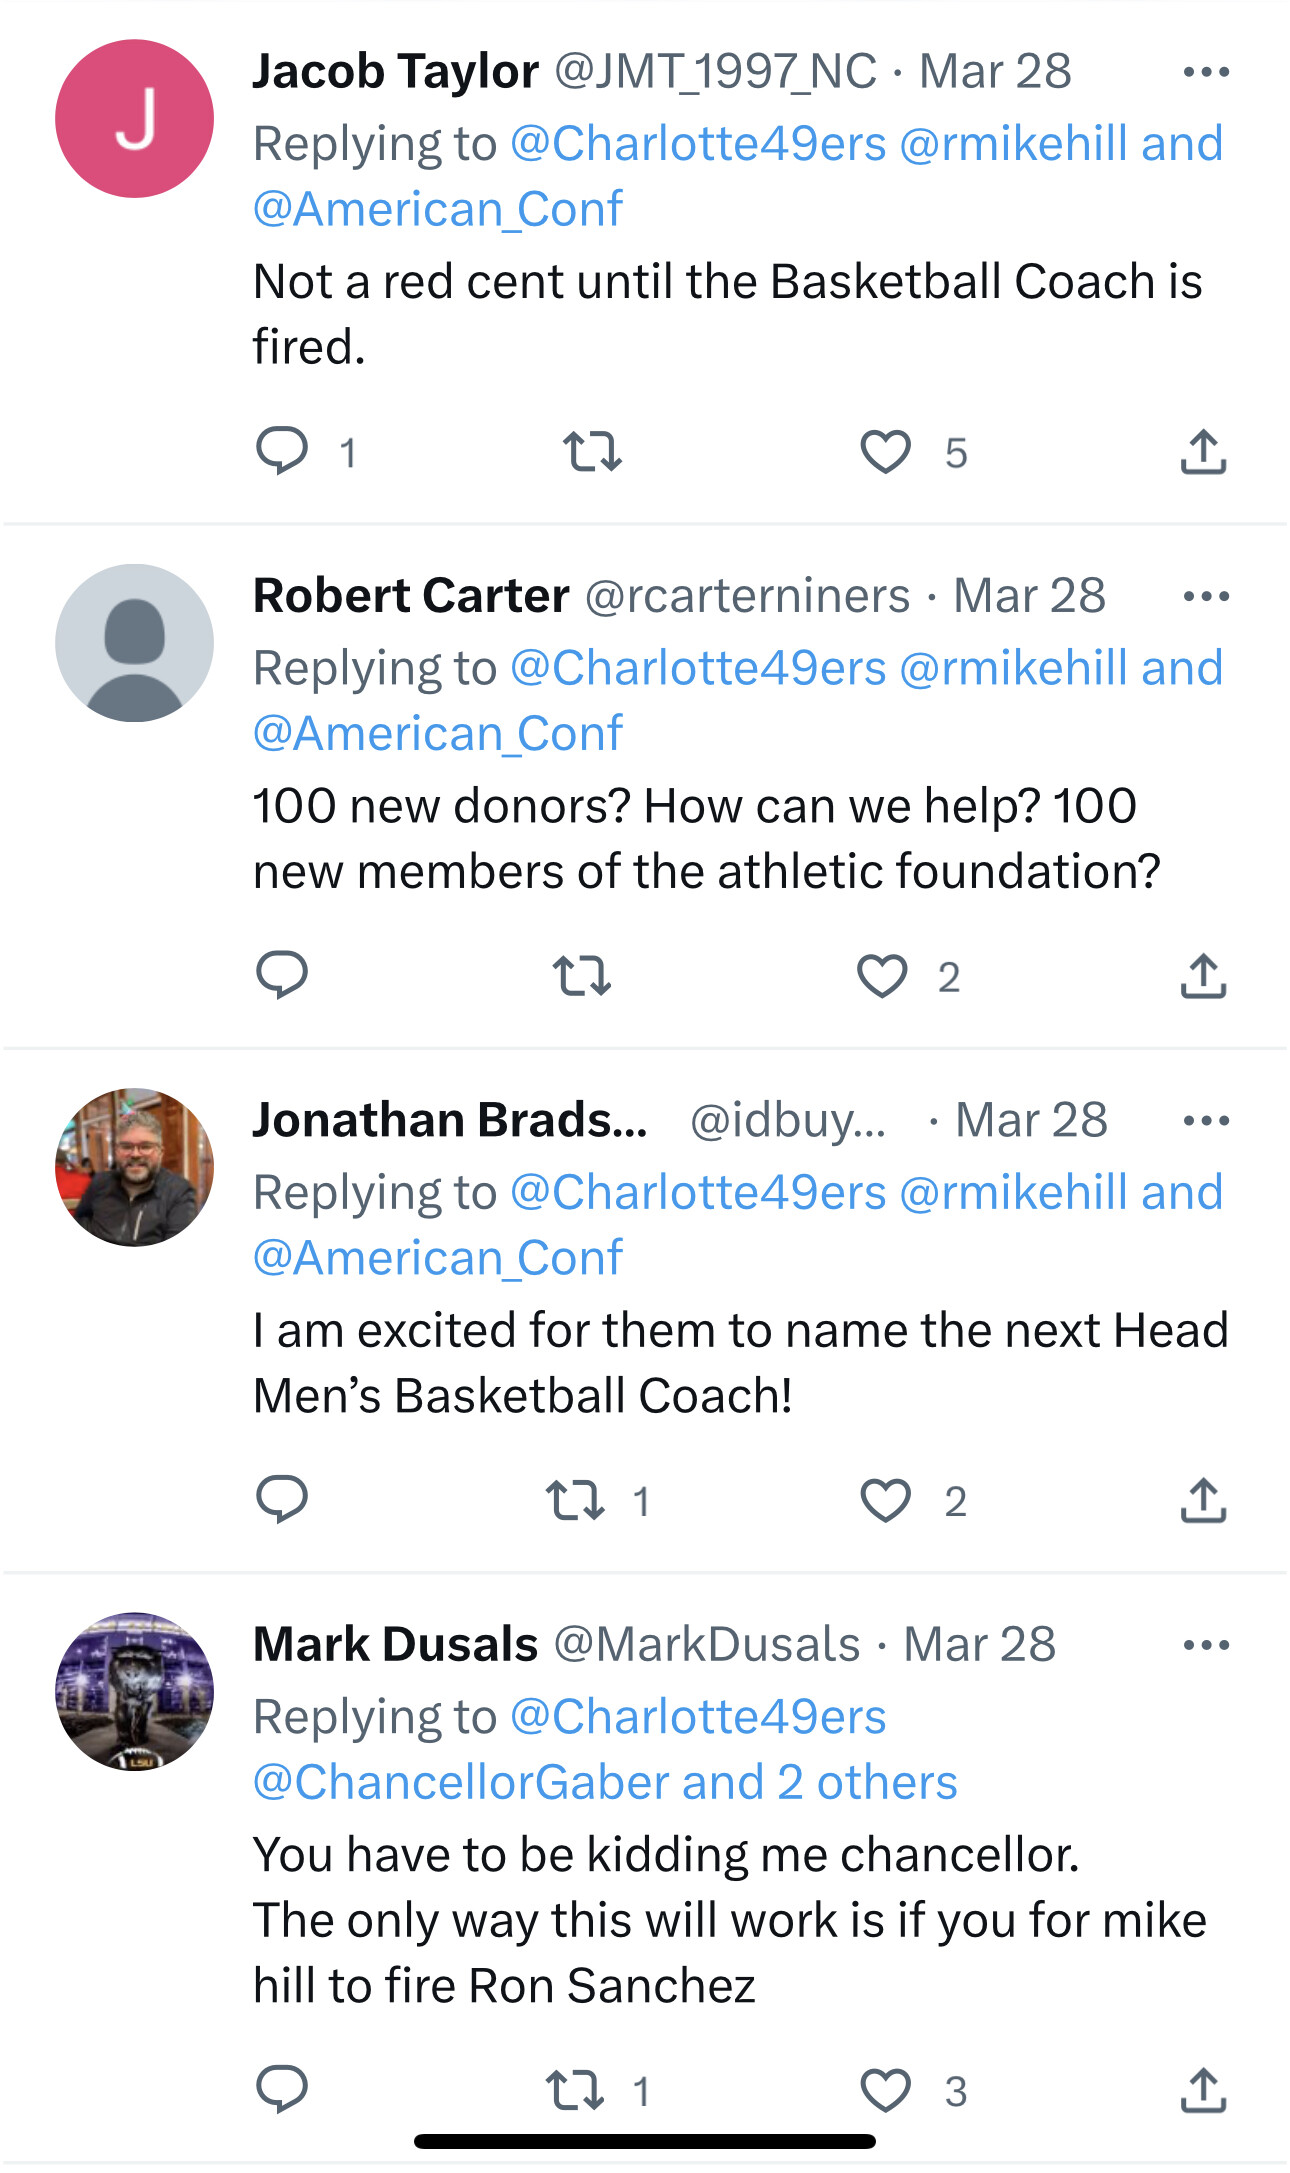Retweet Jonathan Brads' tweet
Viewport: 1290px width, 2173px height.
(x=575, y=1500)
